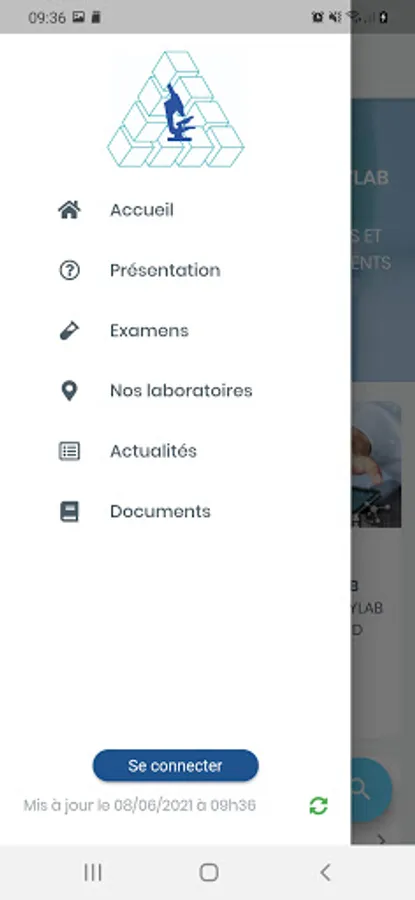Tap the book icon for Documents

(x=69, y=511)
